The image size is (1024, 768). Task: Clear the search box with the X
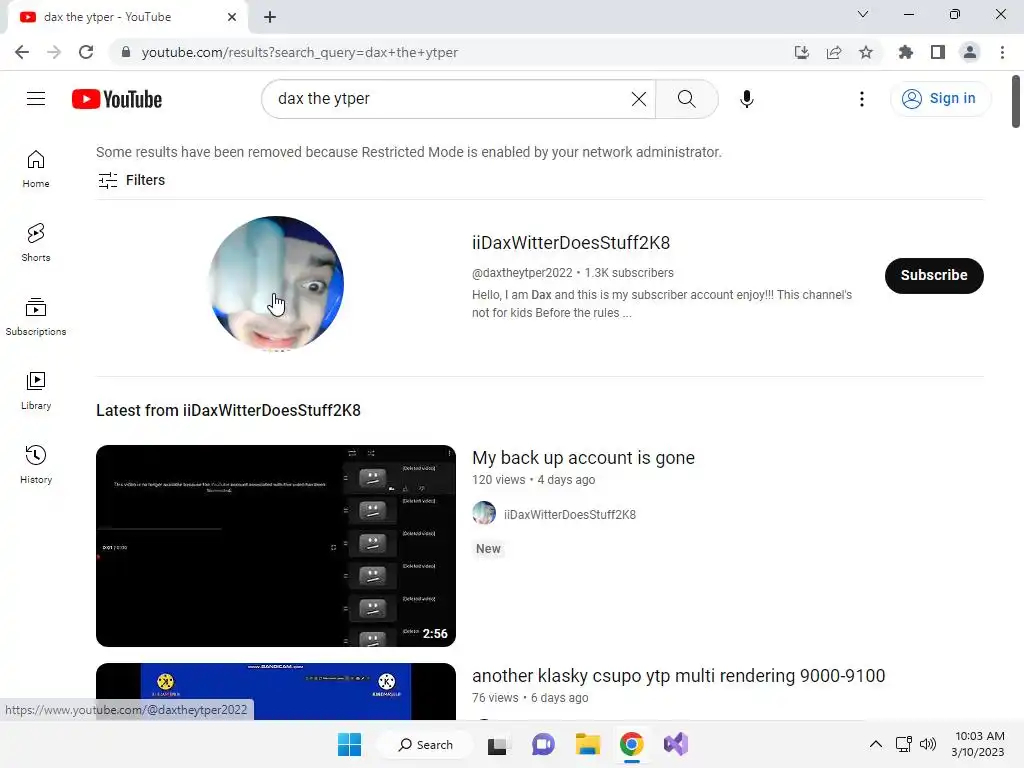point(639,99)
